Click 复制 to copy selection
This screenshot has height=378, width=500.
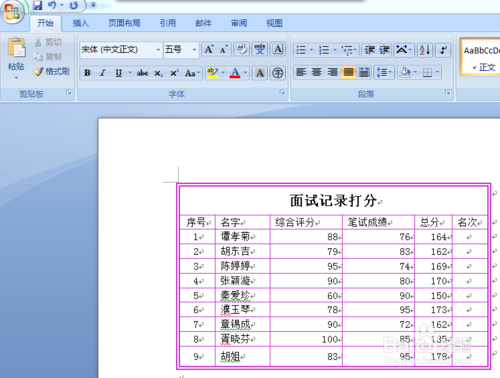[x=48, y=57]
